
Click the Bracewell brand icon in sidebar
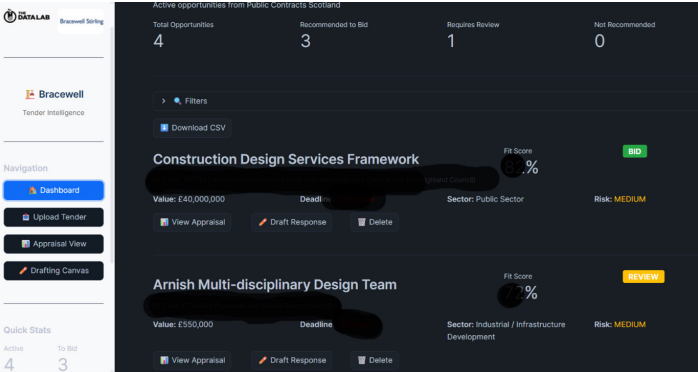(30, 94)
